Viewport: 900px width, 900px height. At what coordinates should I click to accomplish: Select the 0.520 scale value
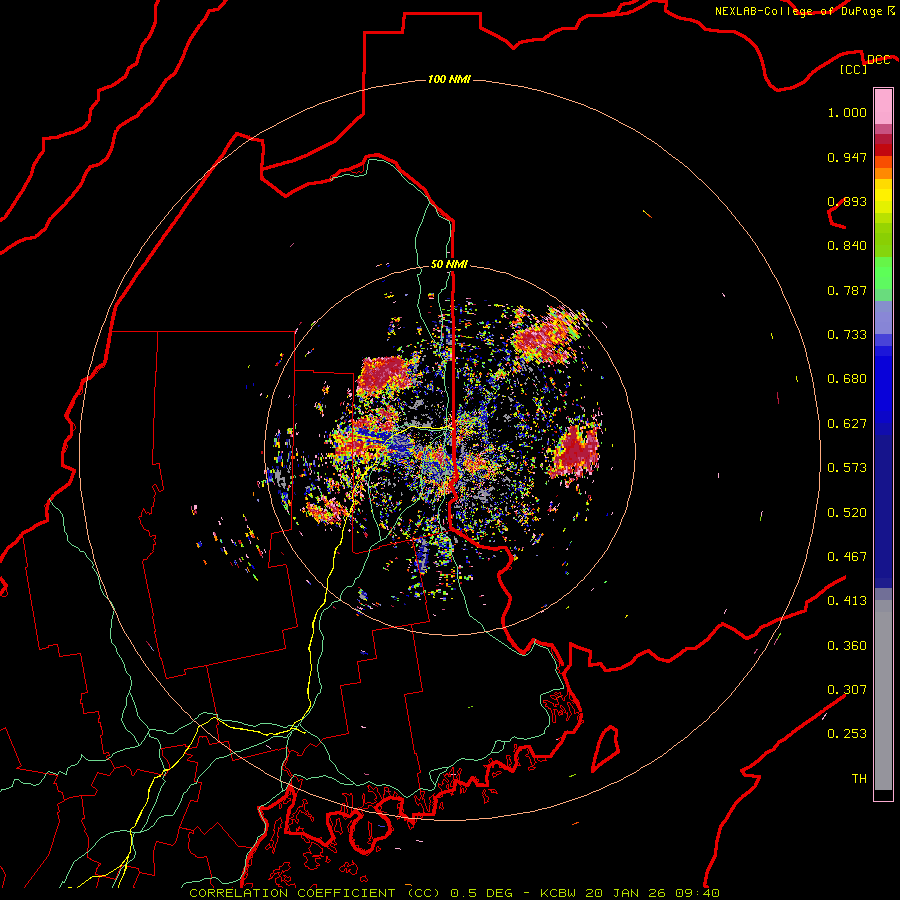(847, 513)
